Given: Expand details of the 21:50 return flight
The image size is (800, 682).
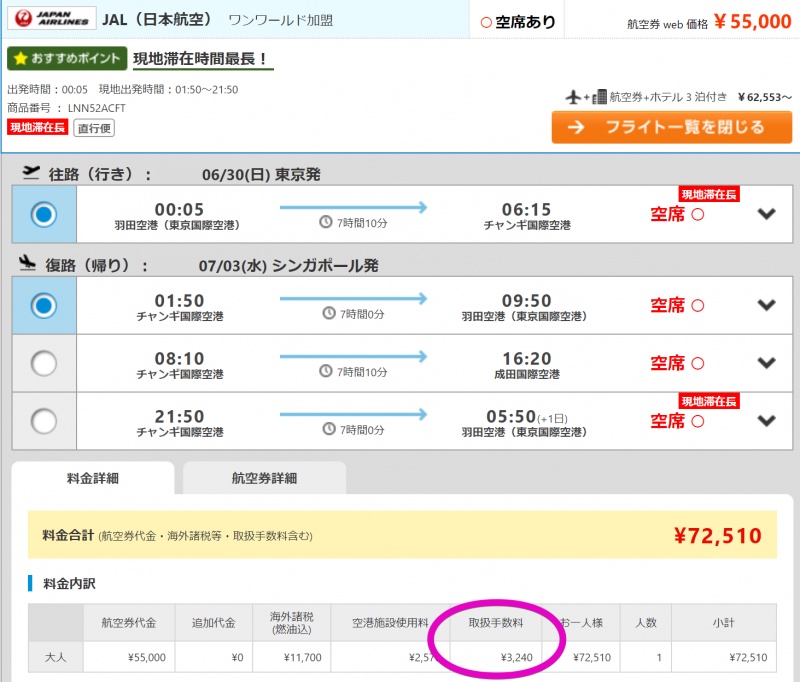Looking at the screenshot, I should point(766,421).
